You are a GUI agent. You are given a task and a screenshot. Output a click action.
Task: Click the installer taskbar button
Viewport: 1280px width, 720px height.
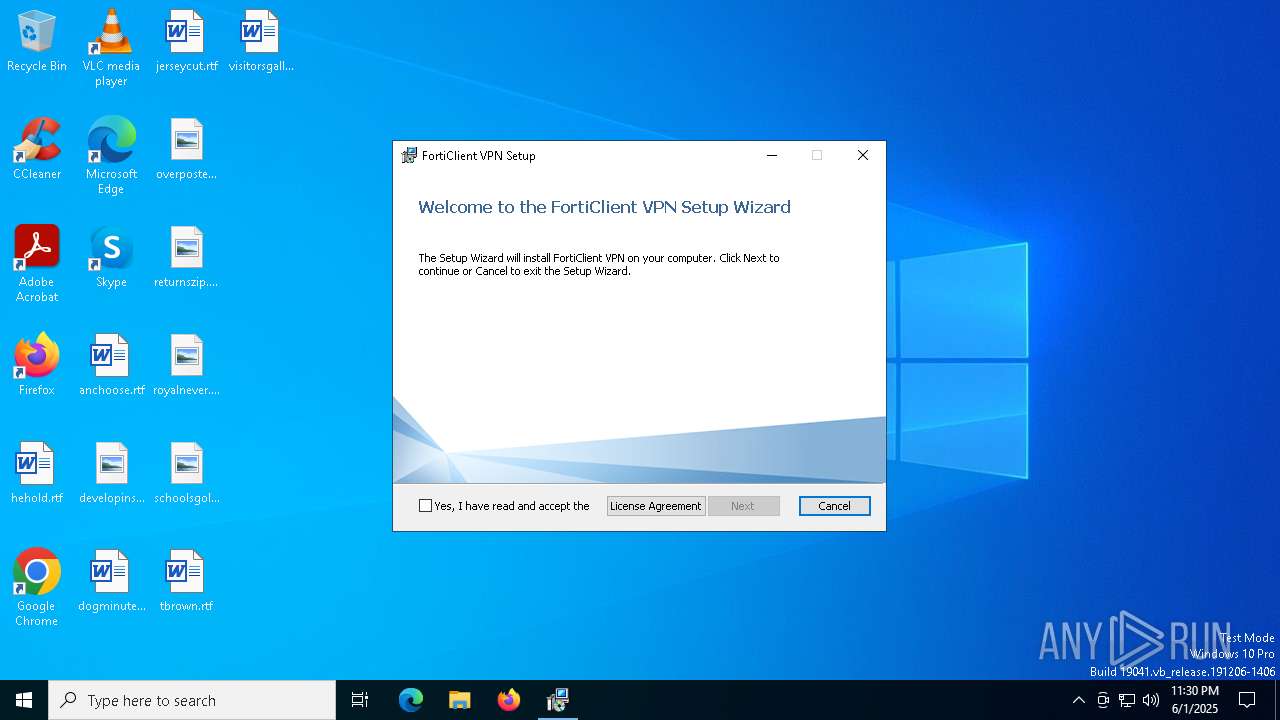pos(558,700)
